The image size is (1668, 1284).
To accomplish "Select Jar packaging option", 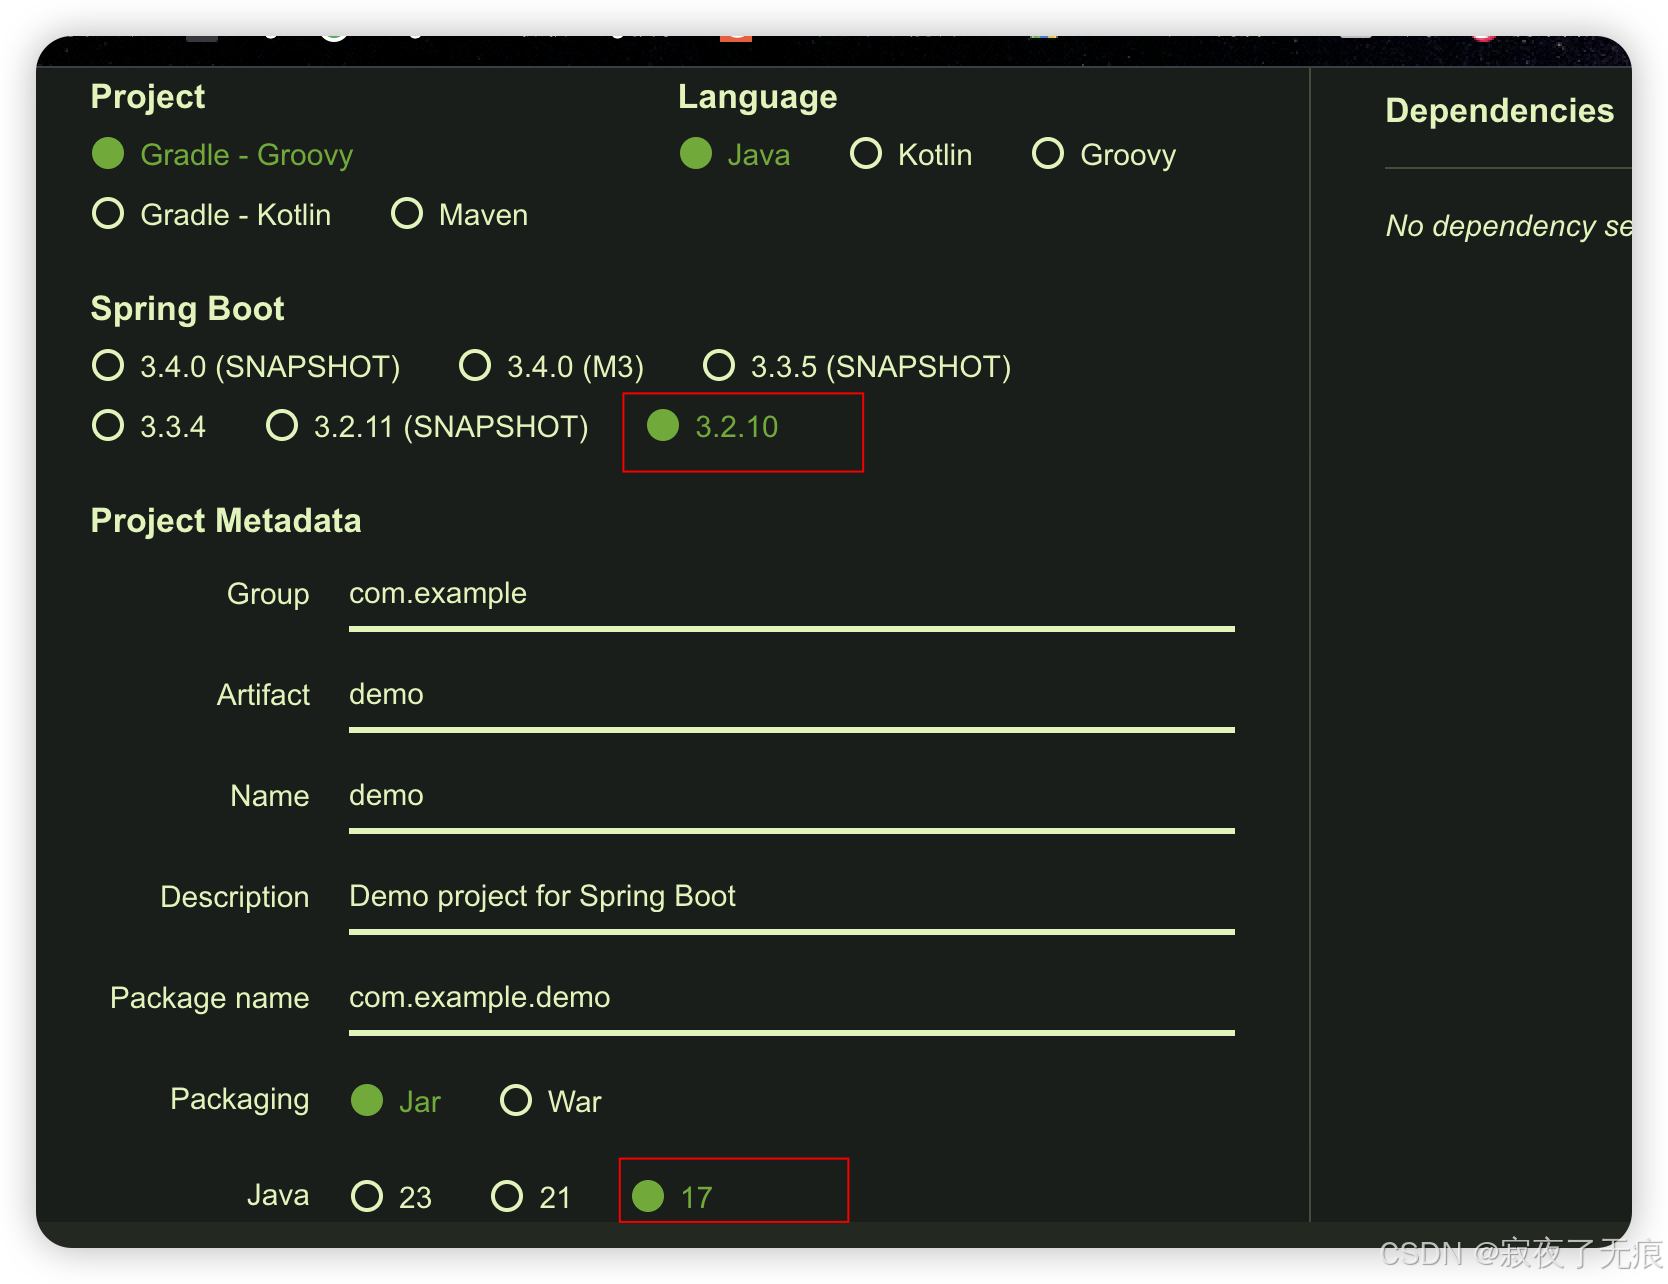I will tap(396, 1101).
